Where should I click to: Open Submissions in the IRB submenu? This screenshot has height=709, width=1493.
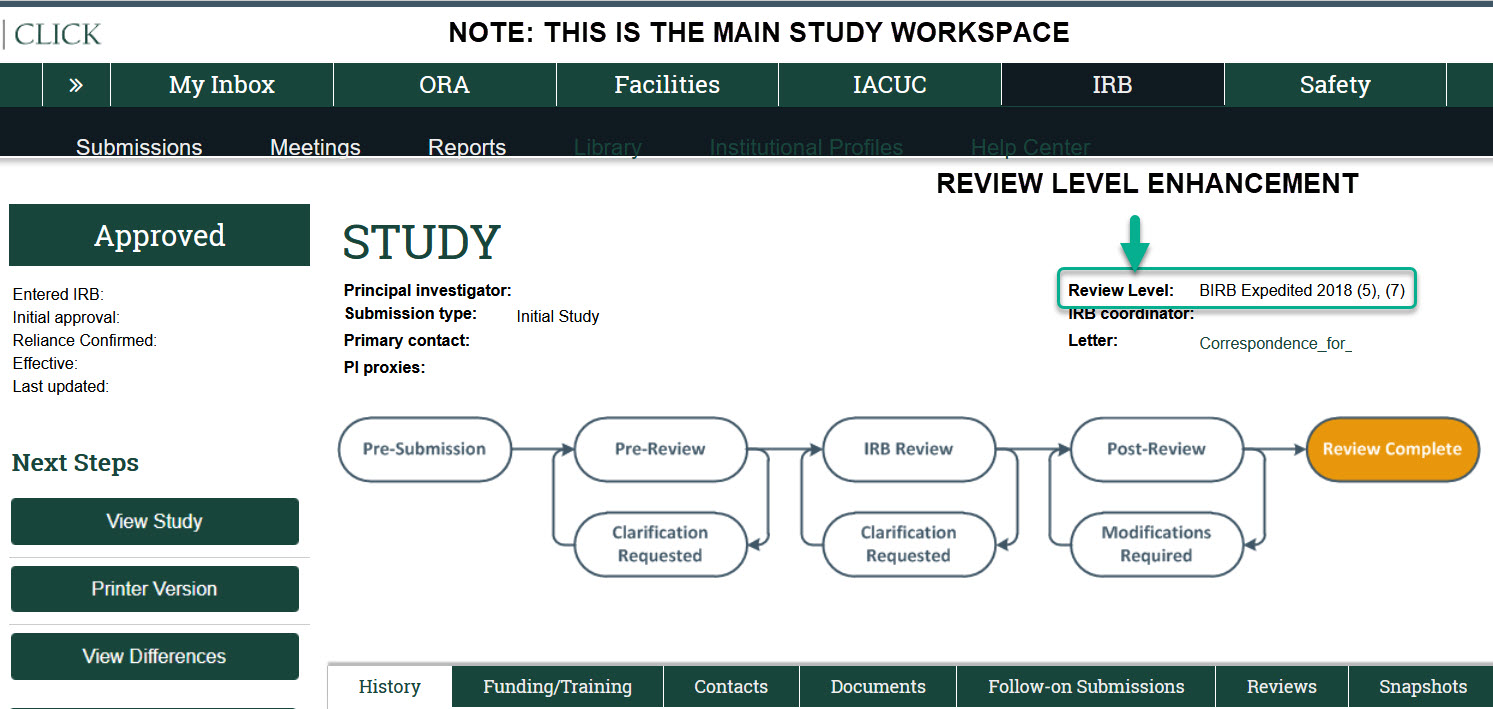click(x=139, y=147)
